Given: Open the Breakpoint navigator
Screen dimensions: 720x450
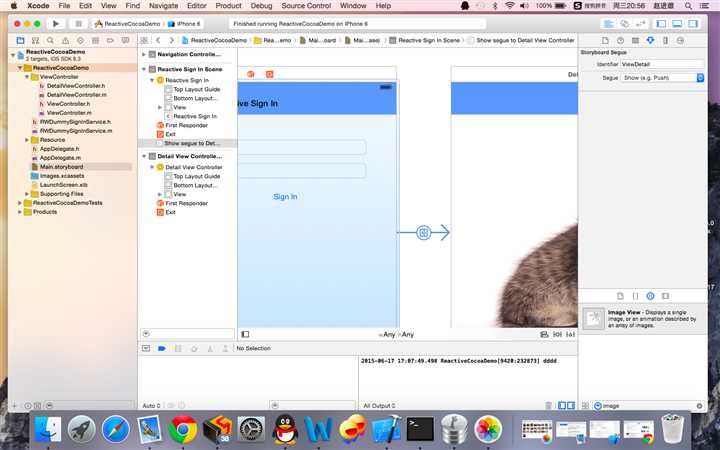Looking at the screenshot, I should (110, 40).
